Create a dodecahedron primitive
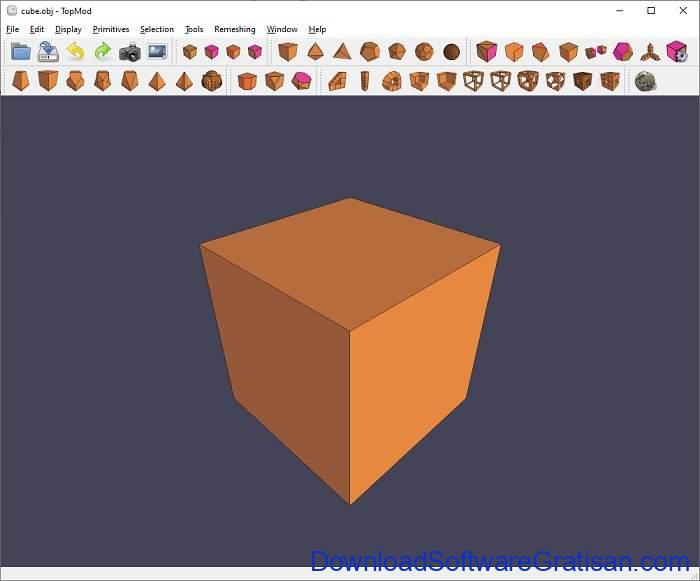The image size is (700, 581). coord(370,52)
